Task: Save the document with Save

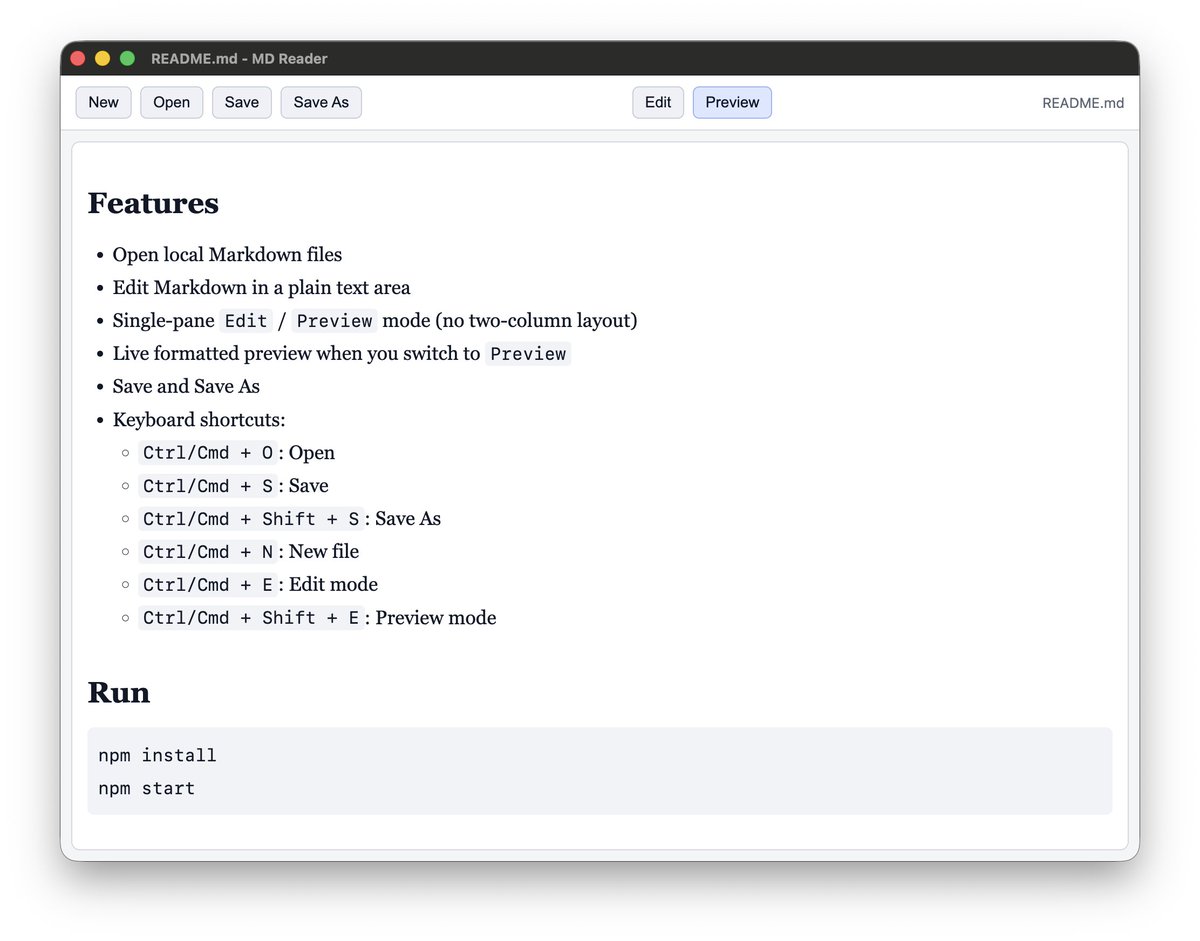Action: (241, 102)
